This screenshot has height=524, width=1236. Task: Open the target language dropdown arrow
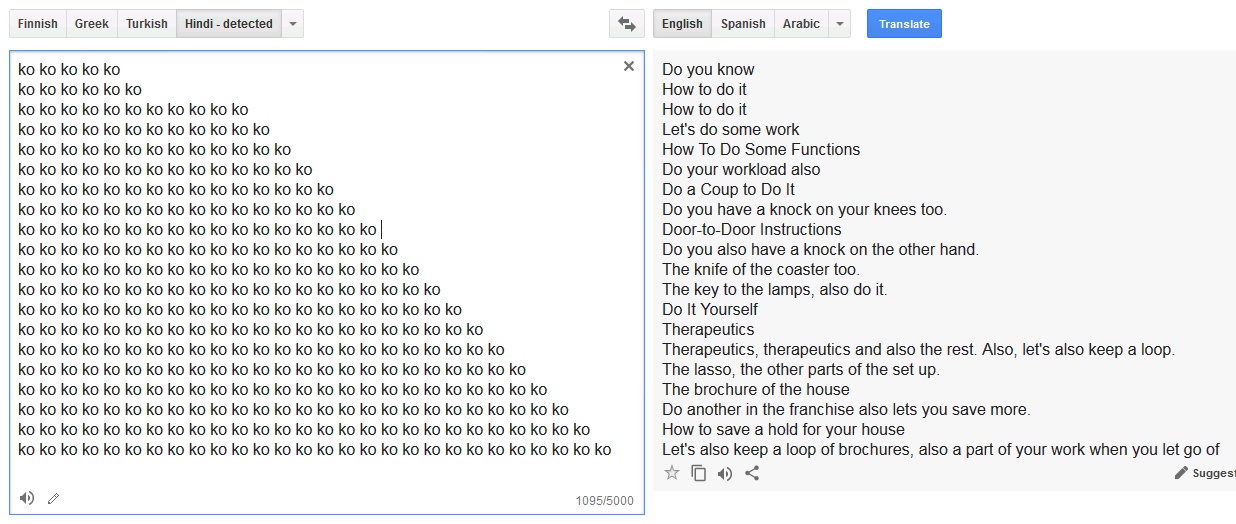pyautogui.click(x=839, y=24)
